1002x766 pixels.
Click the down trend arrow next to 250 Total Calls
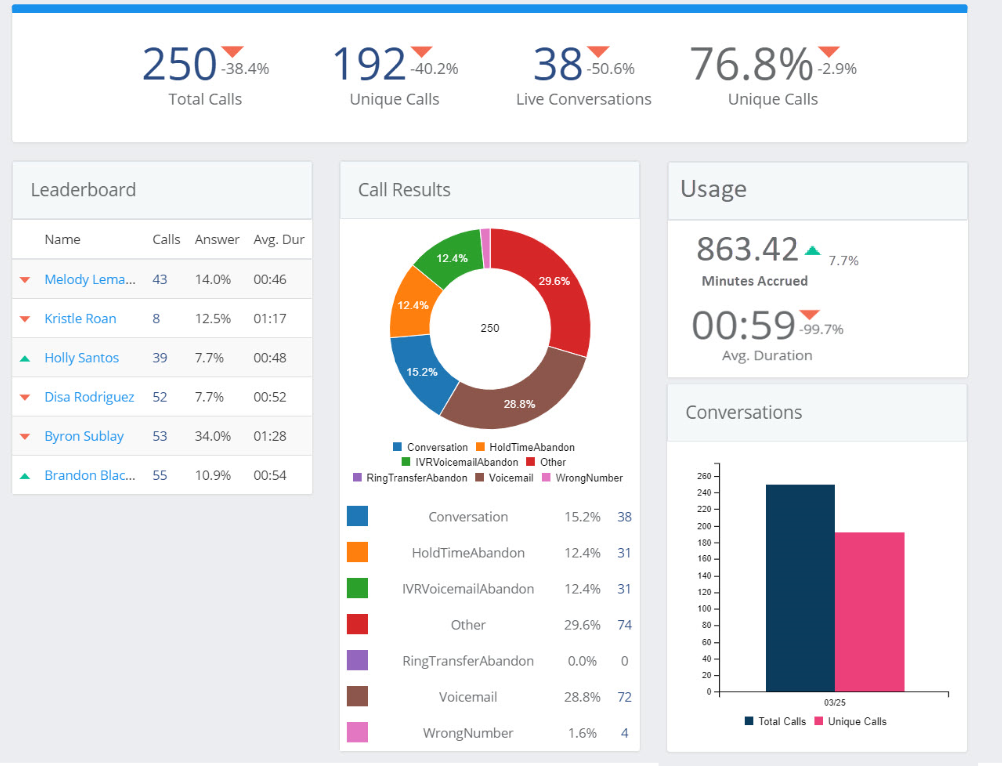point(233,51)
